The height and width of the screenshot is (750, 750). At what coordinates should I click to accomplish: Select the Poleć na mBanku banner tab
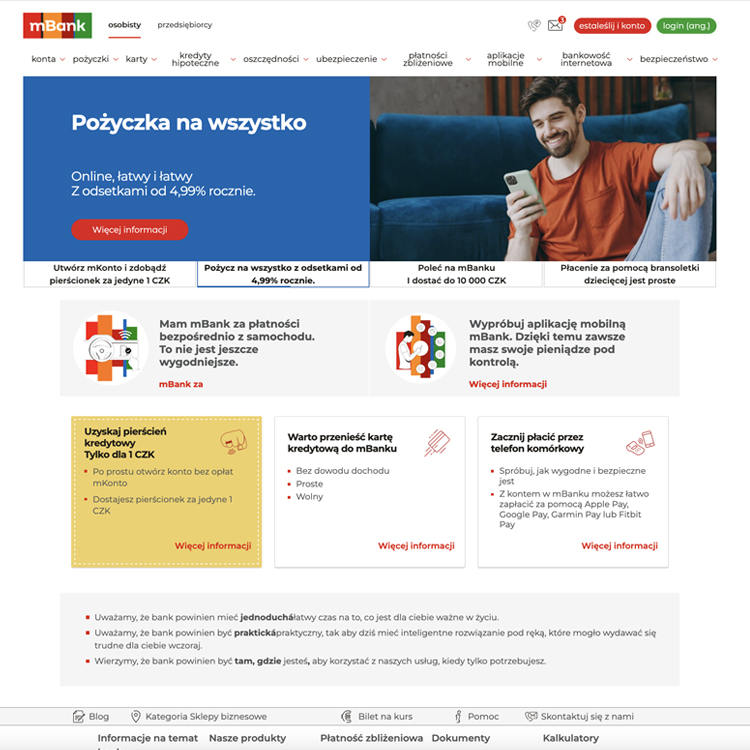click(456, 274)
